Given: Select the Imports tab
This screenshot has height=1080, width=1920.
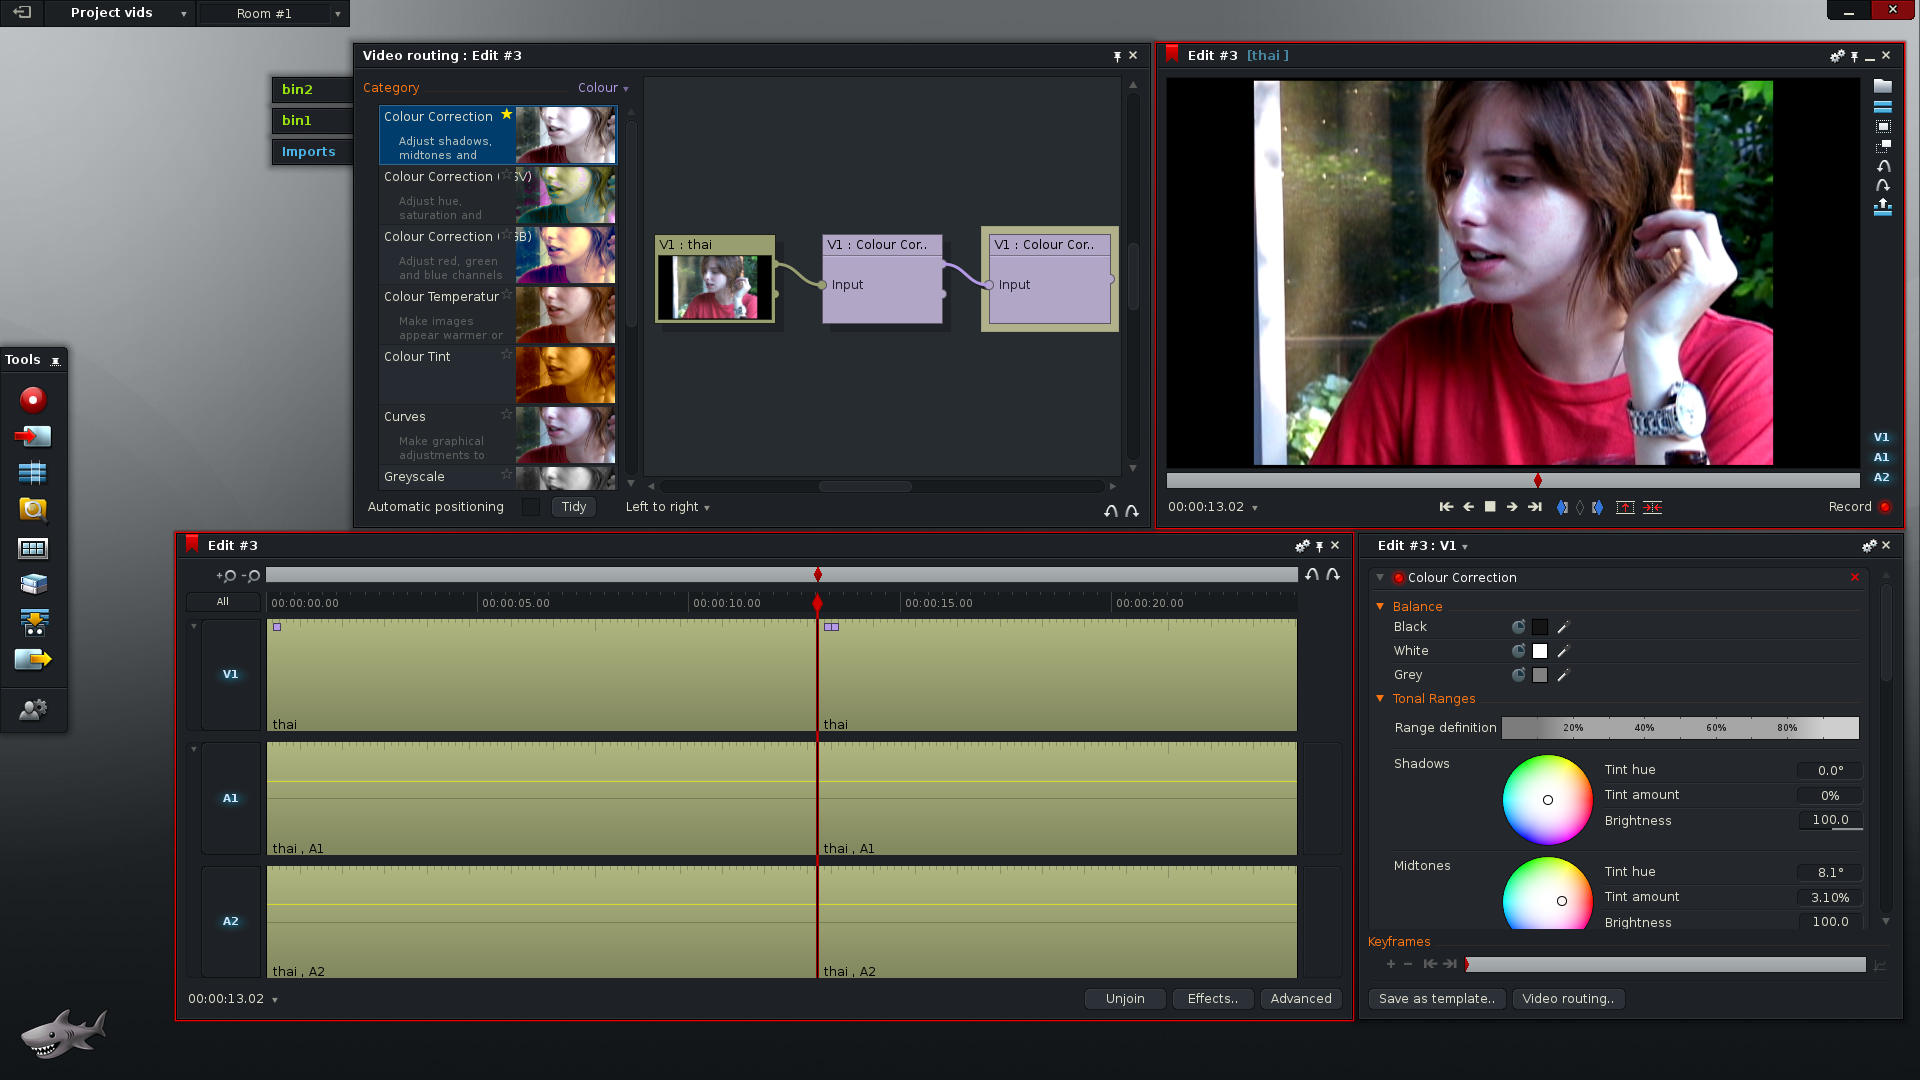Looking at the screenshot, I should (x=308, y=152).
